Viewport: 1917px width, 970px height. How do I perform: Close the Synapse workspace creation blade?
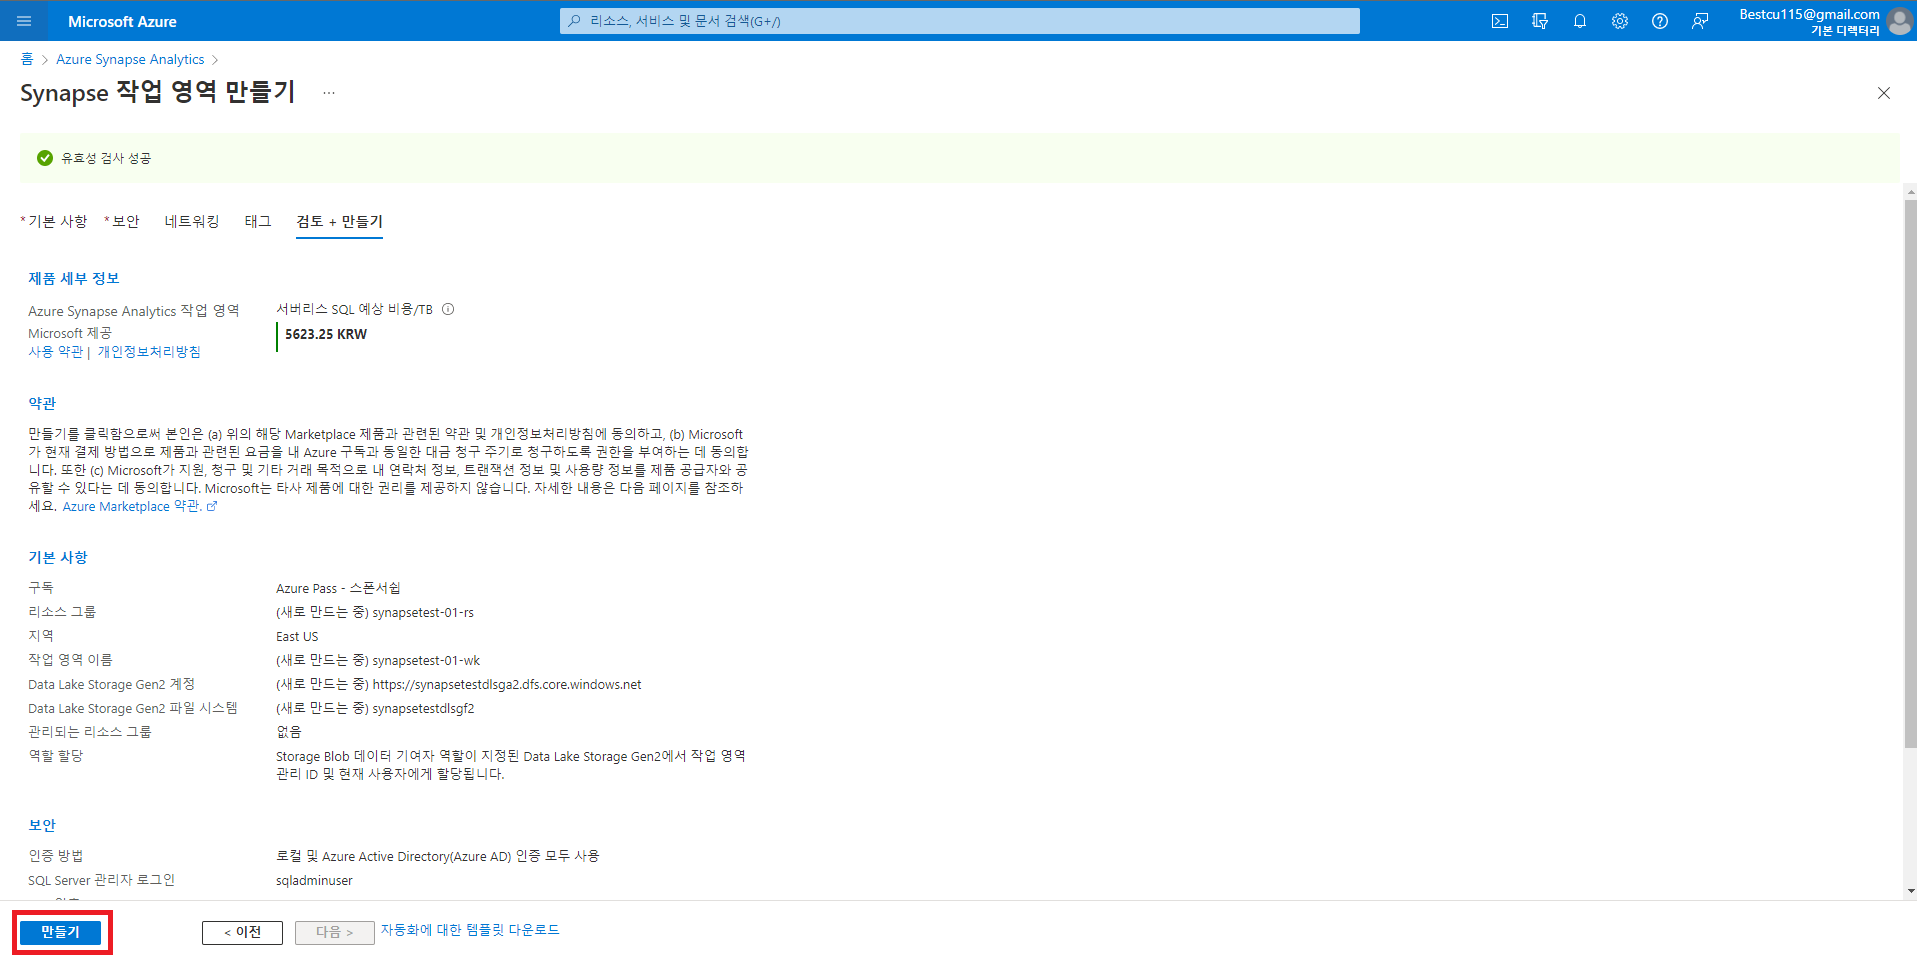point(1884,93)
